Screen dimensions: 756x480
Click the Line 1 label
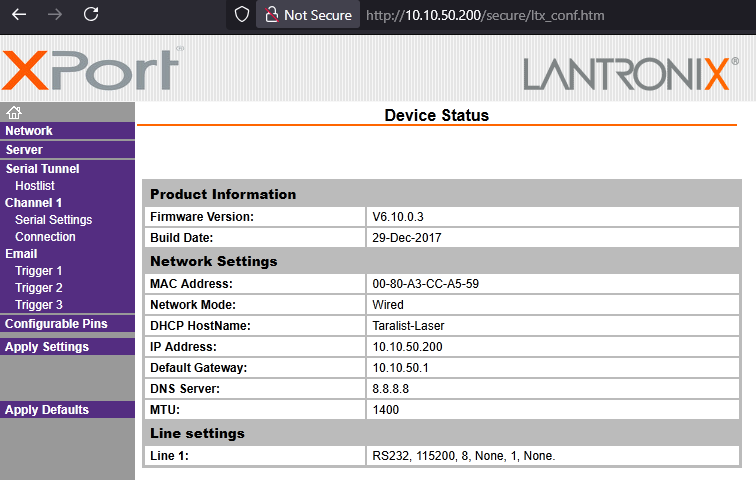tap(169, 455)
